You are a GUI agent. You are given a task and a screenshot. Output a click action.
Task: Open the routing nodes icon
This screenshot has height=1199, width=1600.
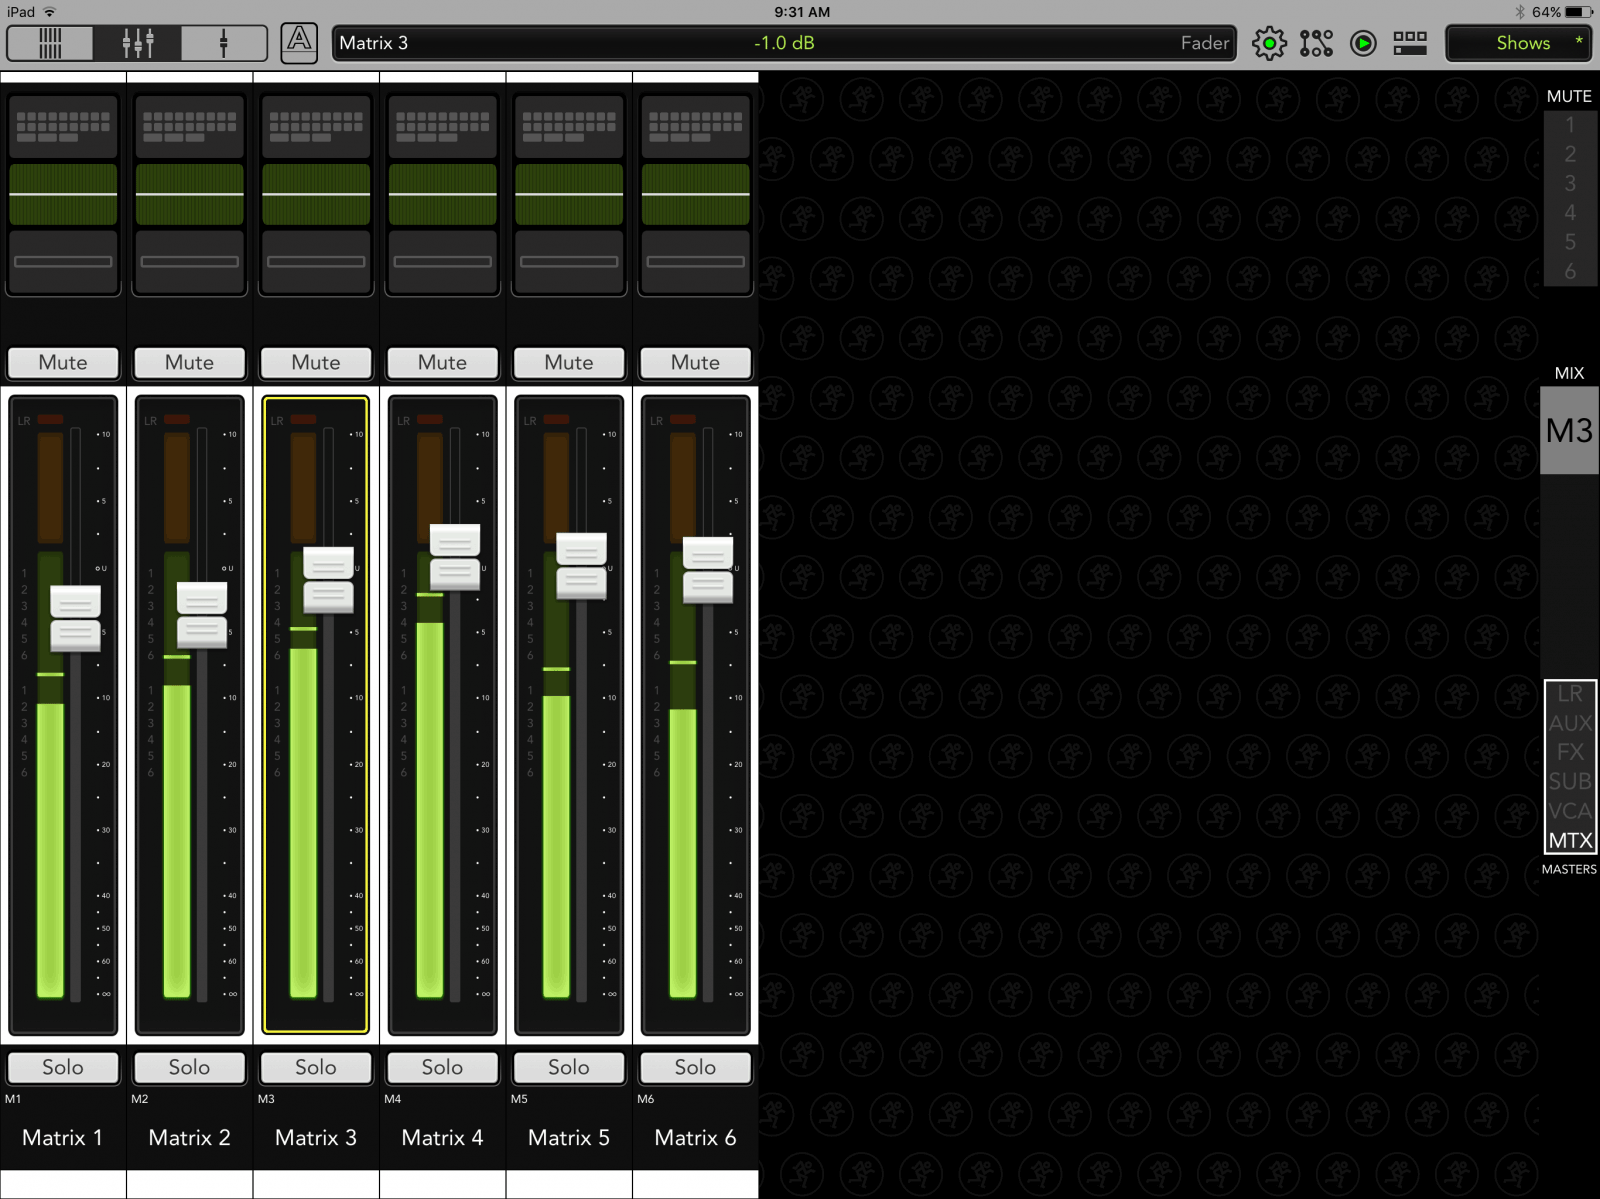click(x=1316, y=43)
